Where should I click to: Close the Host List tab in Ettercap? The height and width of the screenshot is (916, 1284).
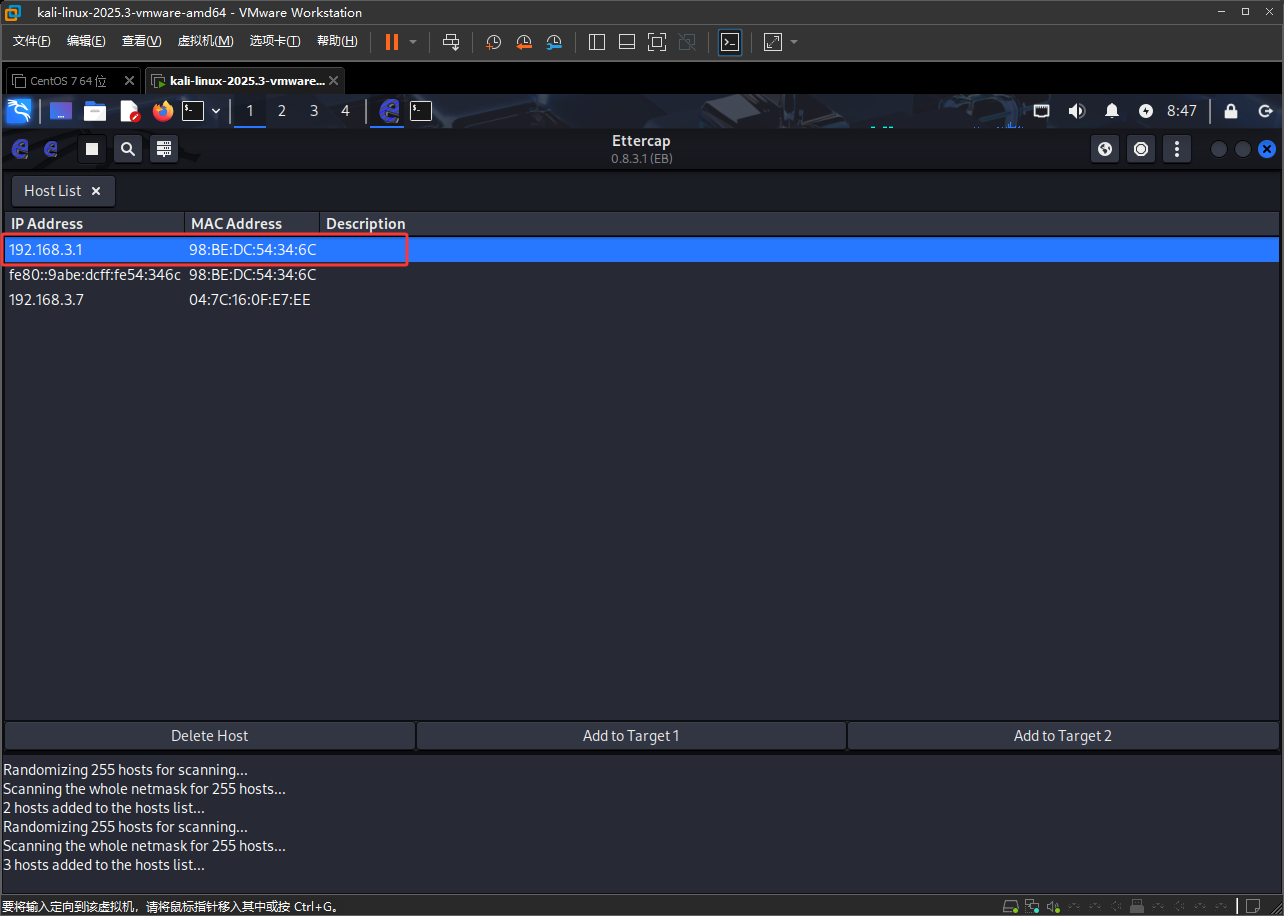coord(96,191)
